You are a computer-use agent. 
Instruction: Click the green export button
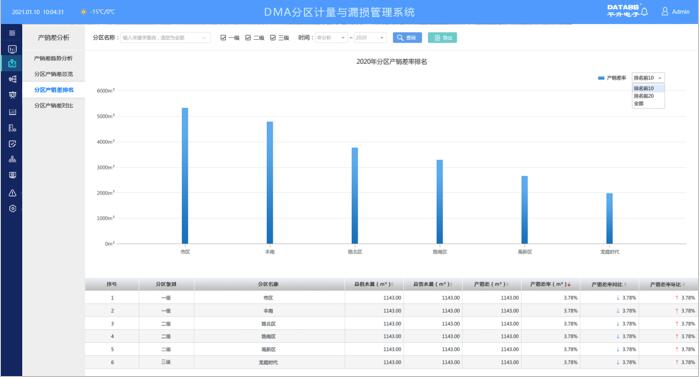tap(442, 38)
